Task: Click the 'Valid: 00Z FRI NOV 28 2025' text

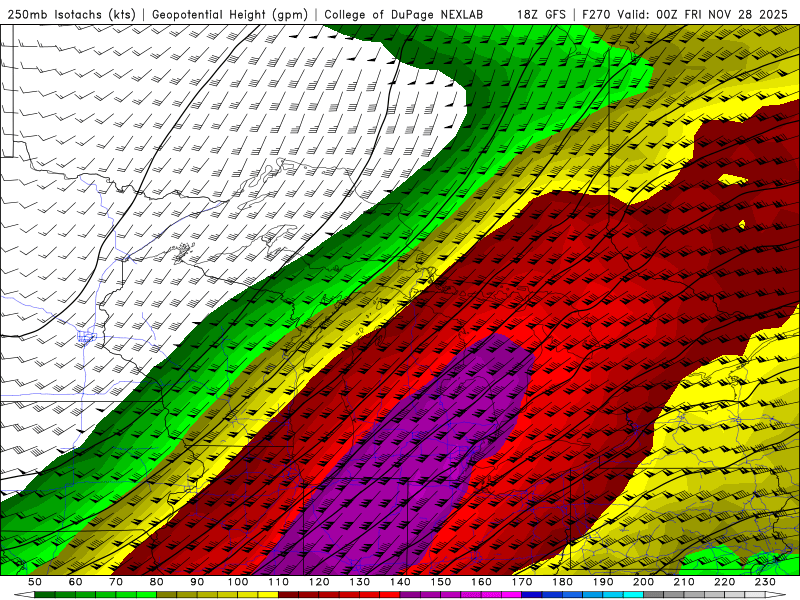Action: (703, 15)
